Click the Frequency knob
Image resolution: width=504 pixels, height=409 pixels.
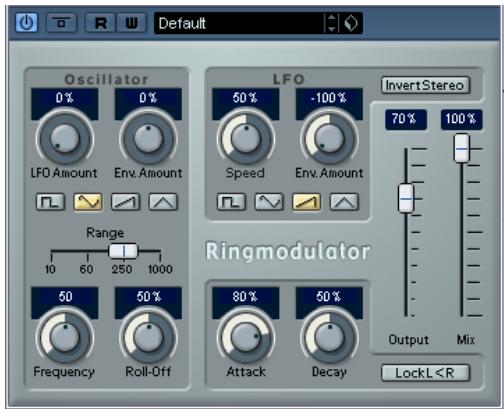pyautogui.click(x=65, y=337)
